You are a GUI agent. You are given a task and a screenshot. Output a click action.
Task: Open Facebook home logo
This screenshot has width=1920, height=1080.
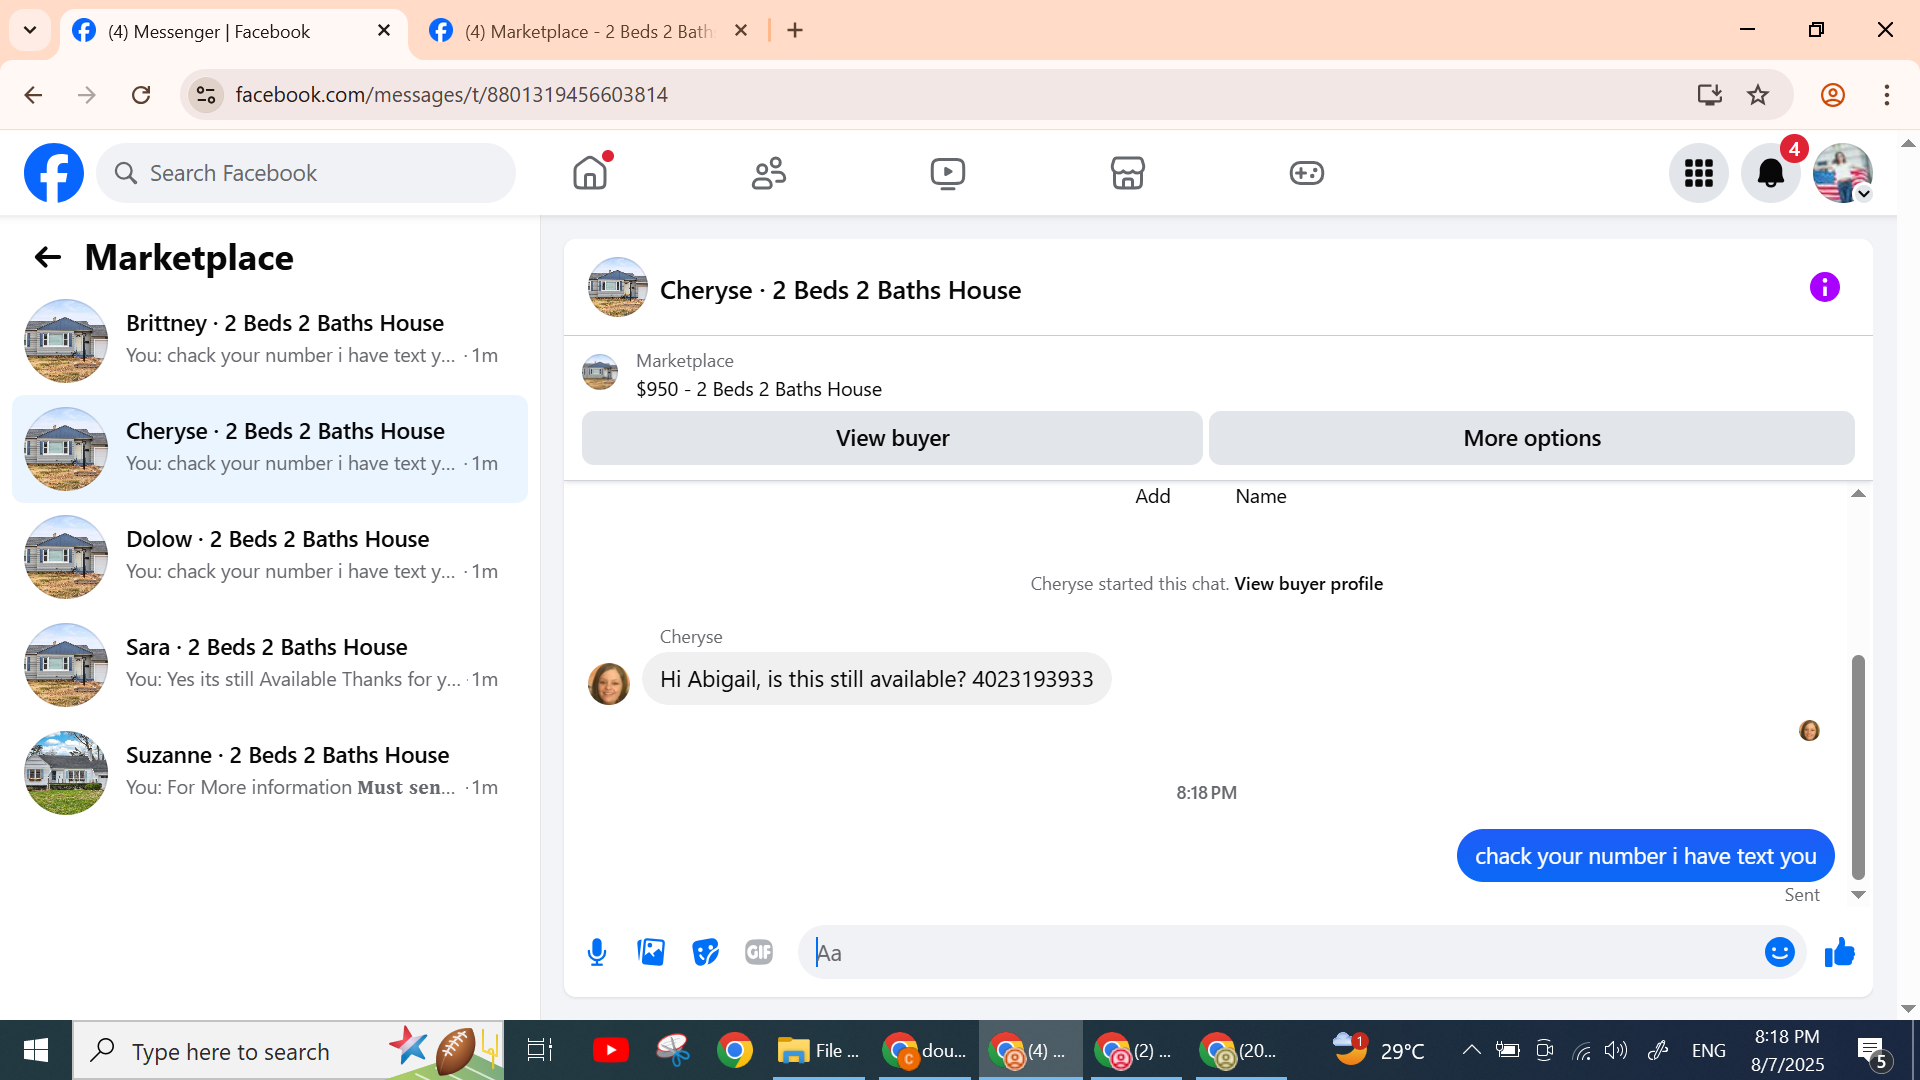point(54,173)
